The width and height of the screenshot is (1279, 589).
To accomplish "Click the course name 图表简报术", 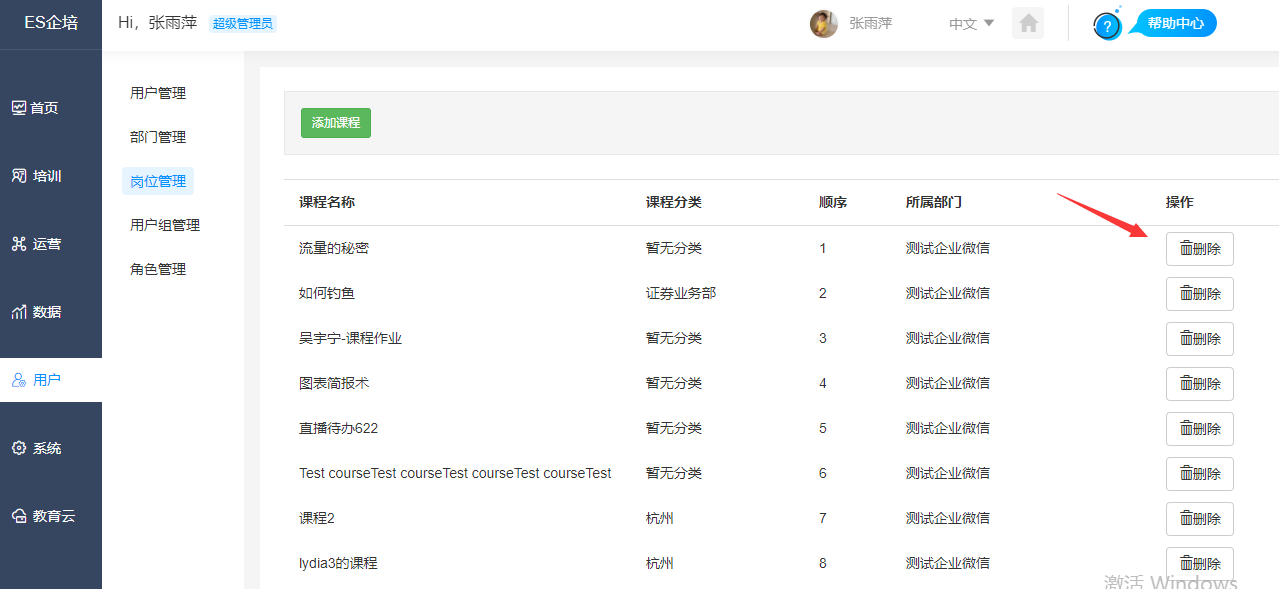I will click(x=334, y=383).
